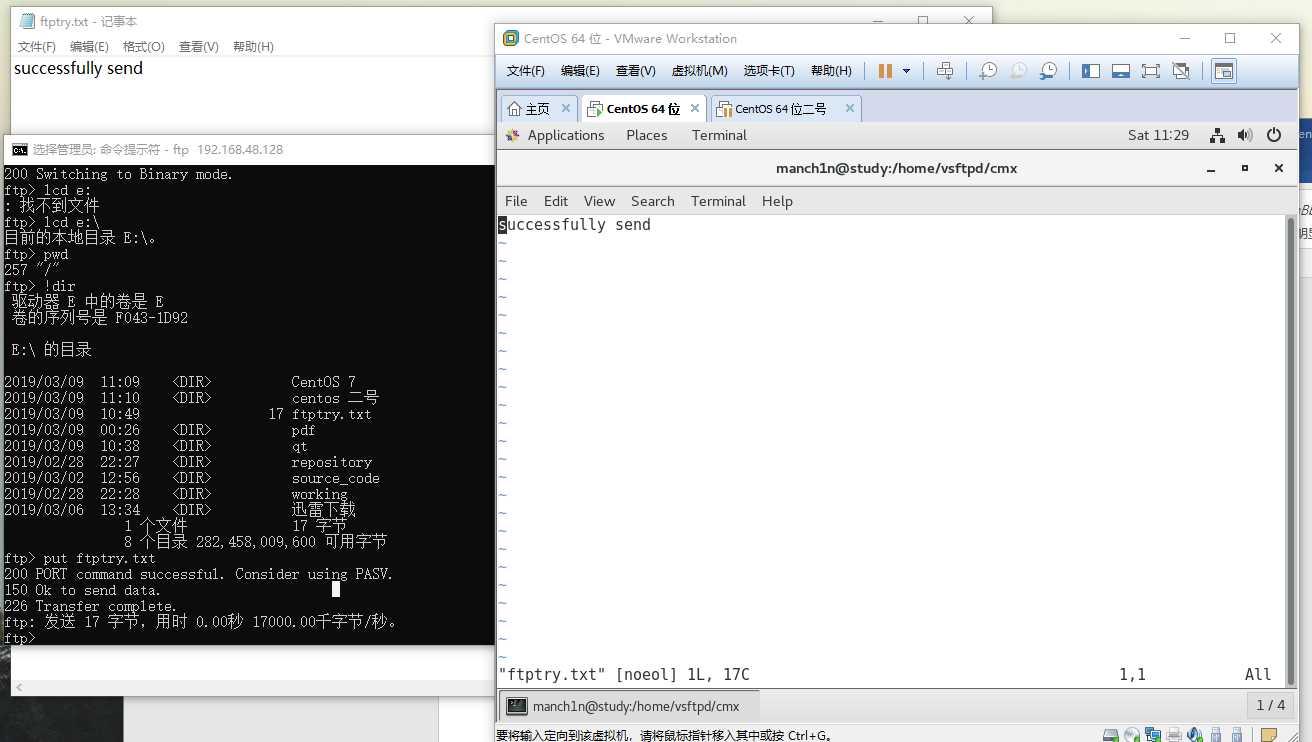Open VMware 帮助(H) menu
Viewport: 1312px width, 742px height.
click(831, 71)
